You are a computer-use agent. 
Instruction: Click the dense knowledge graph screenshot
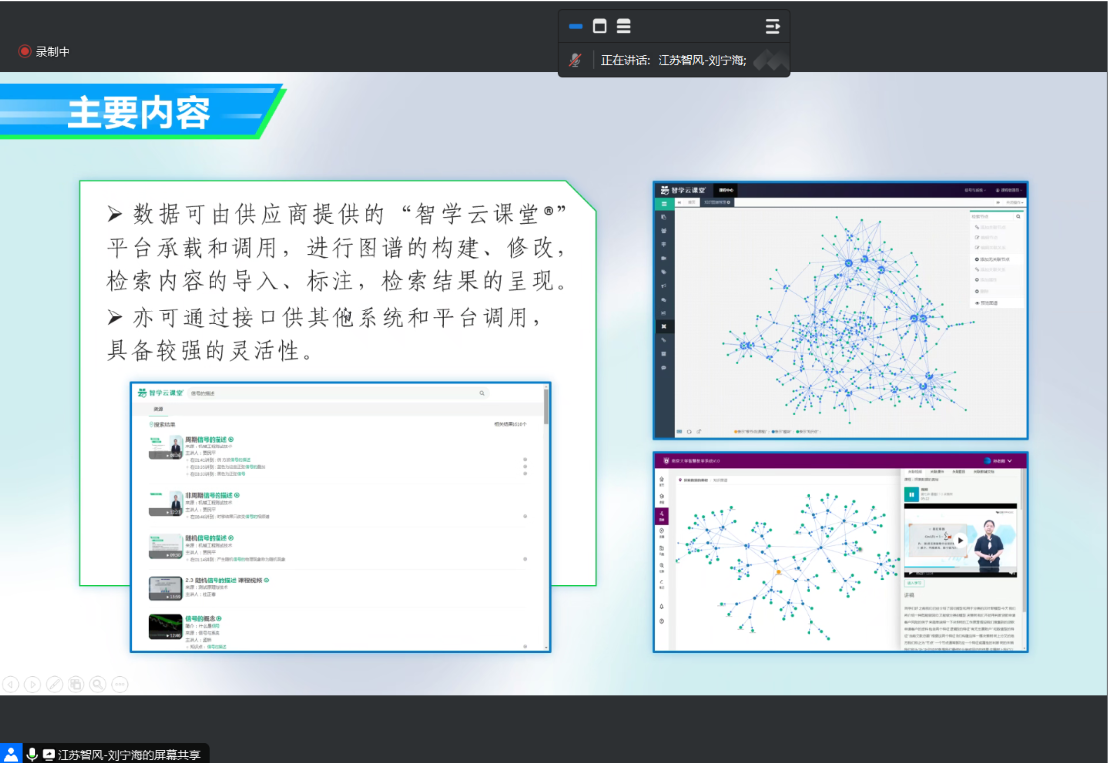click(x=840, y=310)
